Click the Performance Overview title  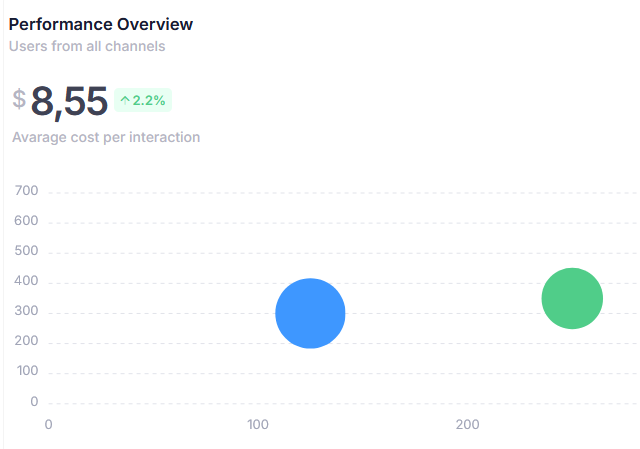point(101,23)
